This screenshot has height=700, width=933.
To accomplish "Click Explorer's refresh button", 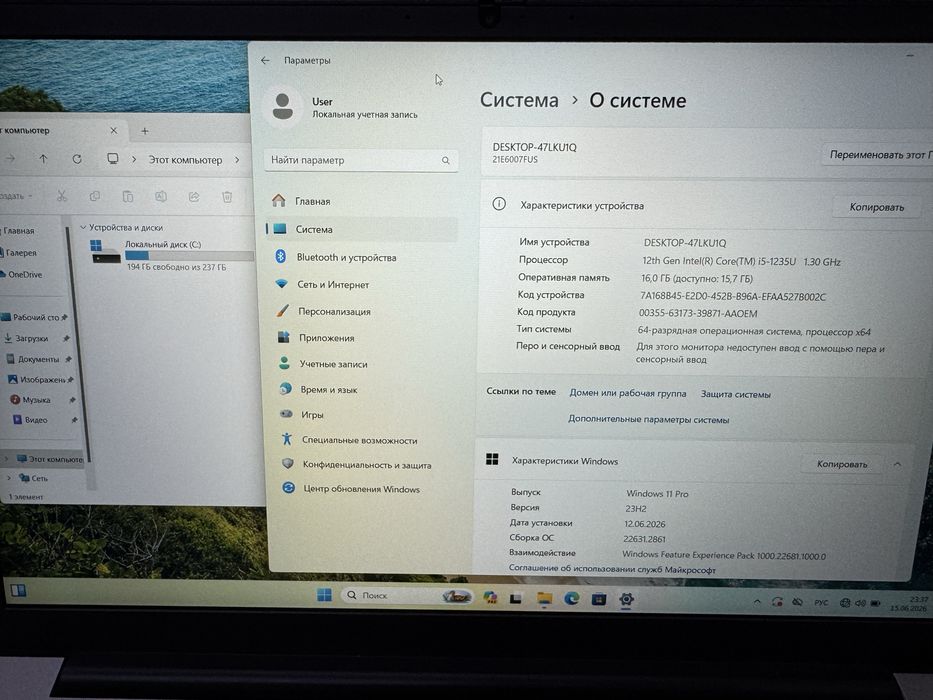I will click(77, 159).
